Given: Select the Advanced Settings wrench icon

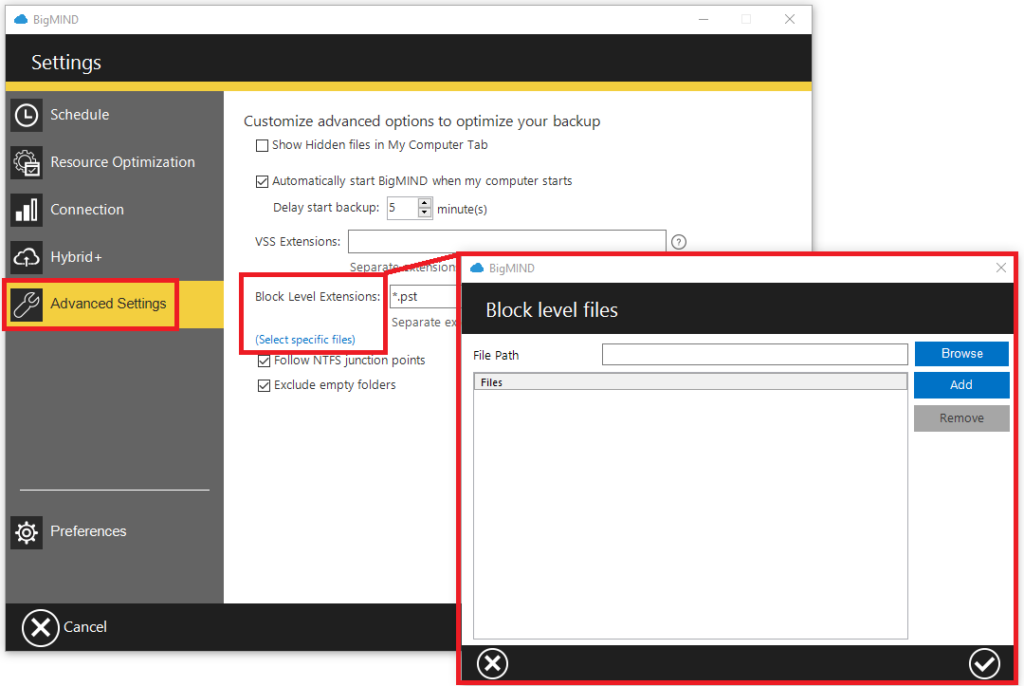Looking at the screenshot, I should tap(27, 304).
